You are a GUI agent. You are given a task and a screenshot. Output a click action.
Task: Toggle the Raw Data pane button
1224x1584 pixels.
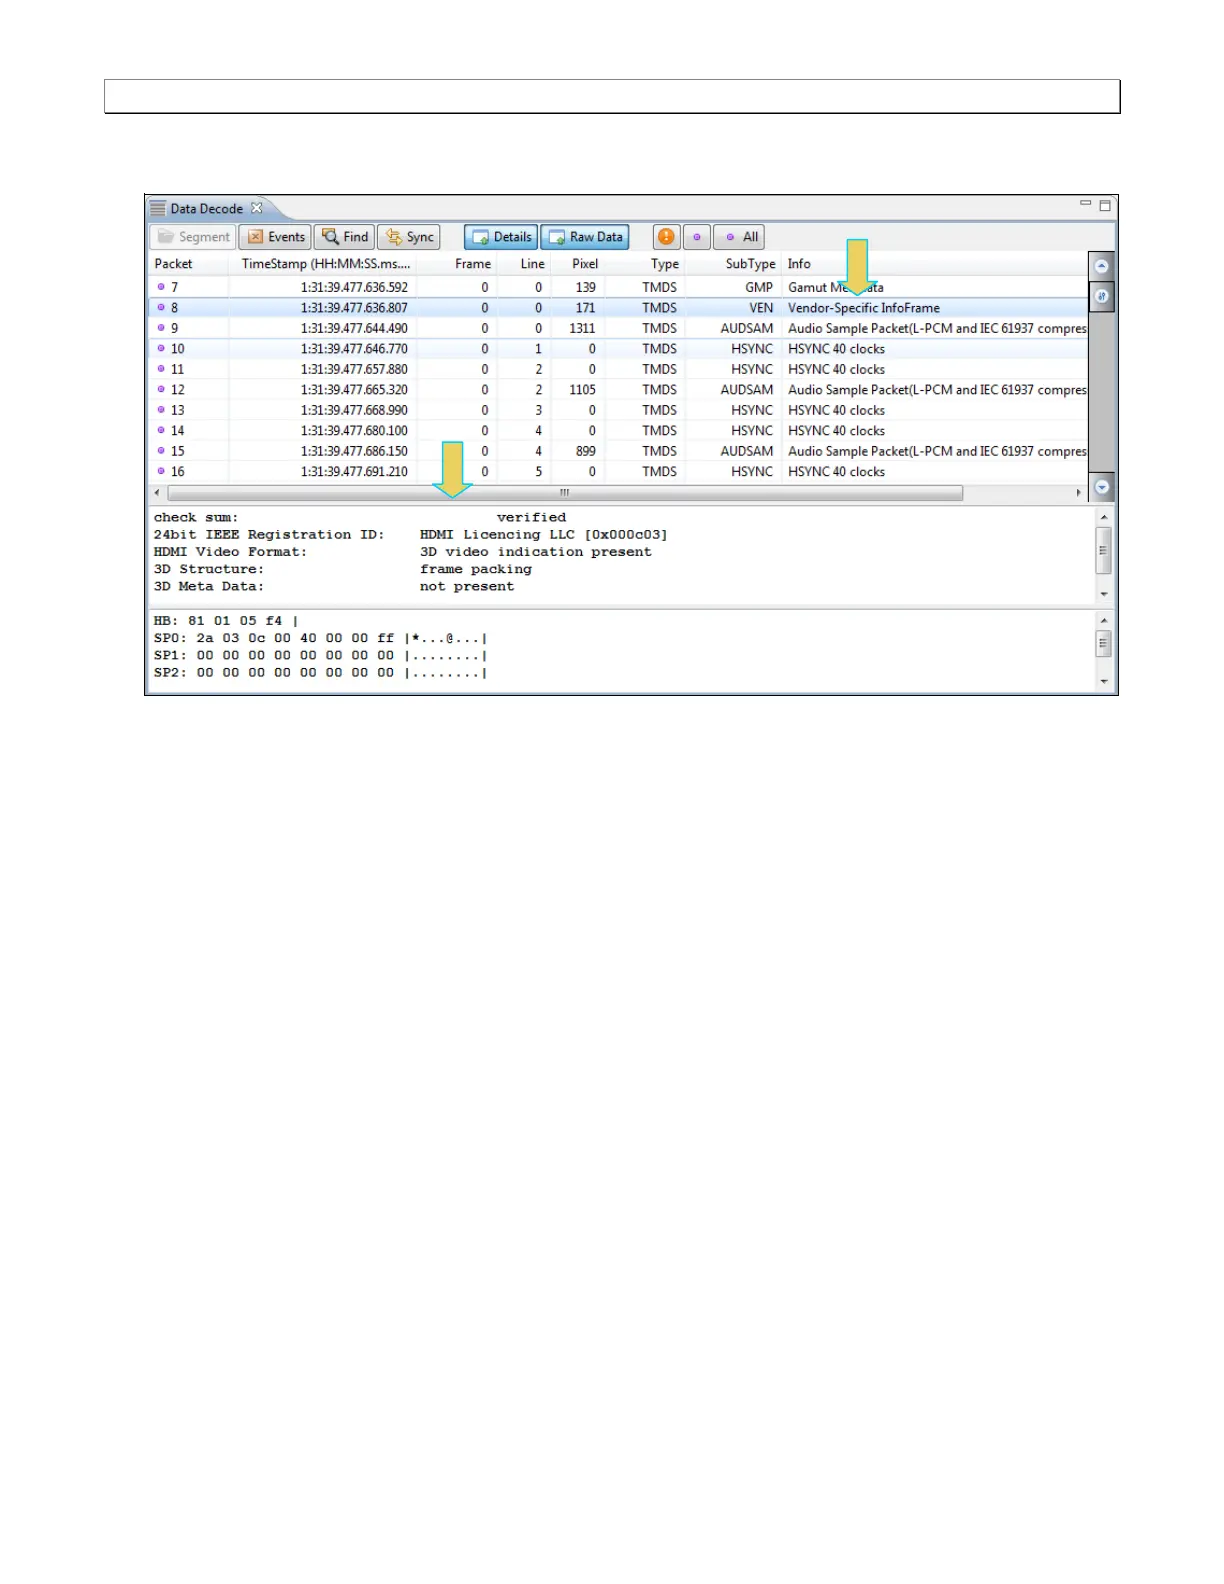point(585,237)
